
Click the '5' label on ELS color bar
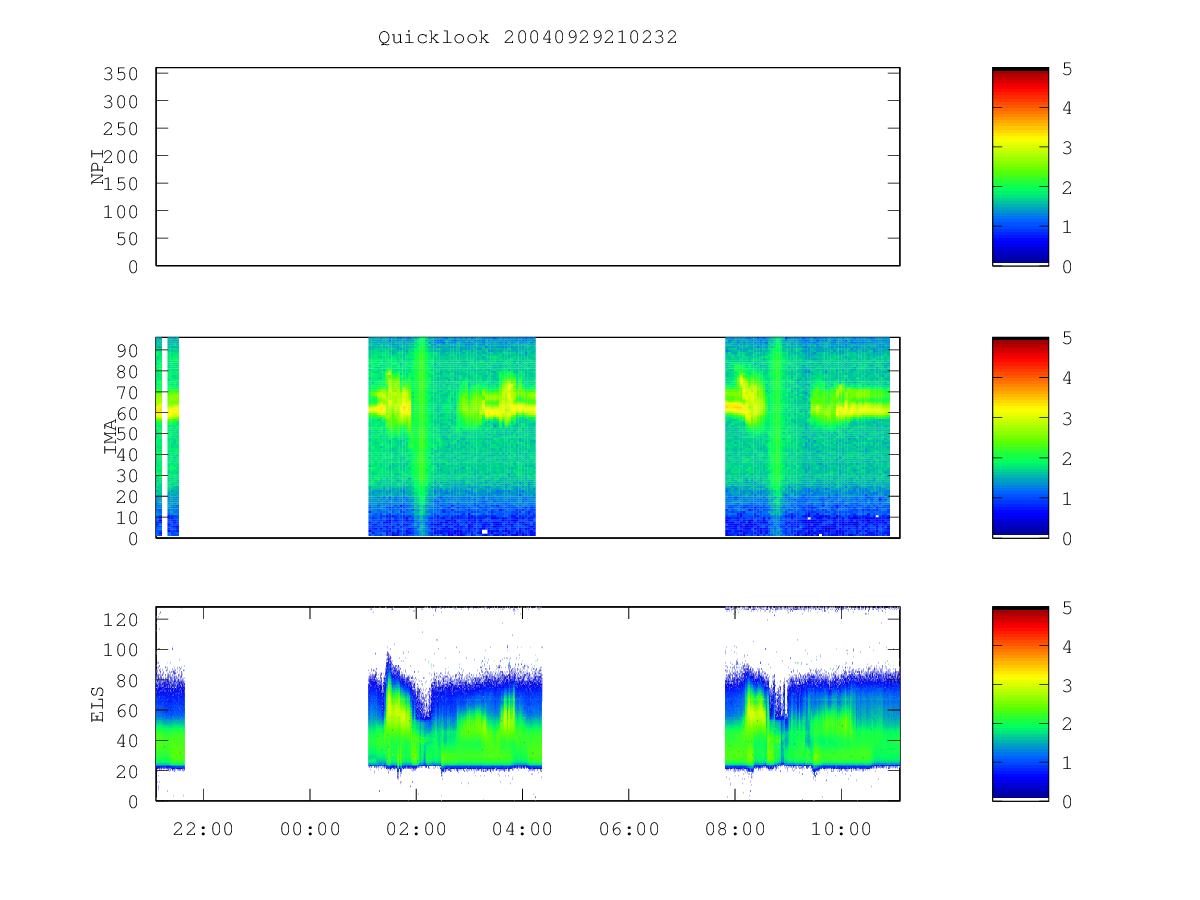(x=1068, y=608)
